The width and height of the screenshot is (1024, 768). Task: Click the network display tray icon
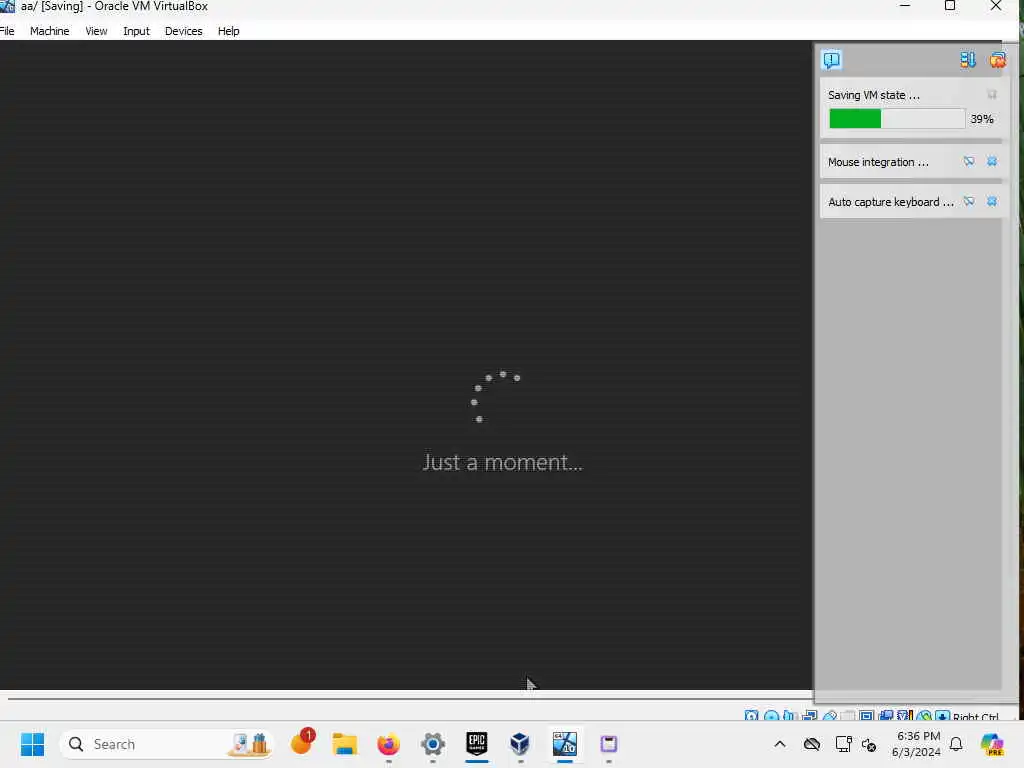coord(843,744)
